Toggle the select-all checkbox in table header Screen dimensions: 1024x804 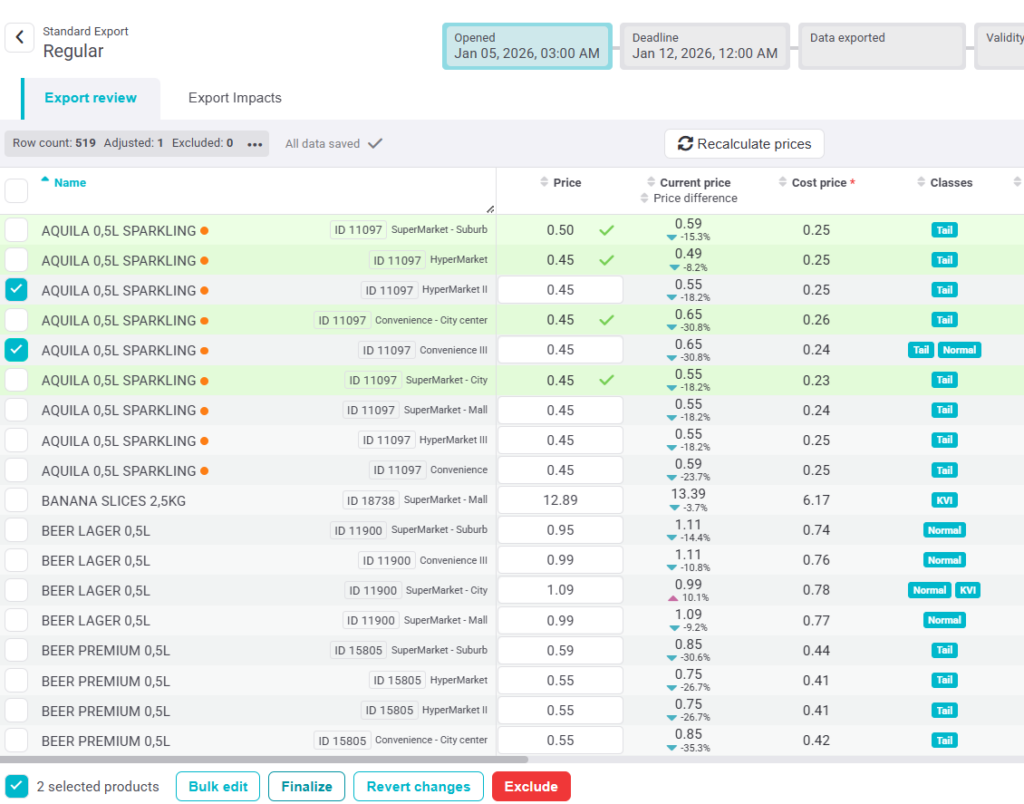tap(16, 190)
